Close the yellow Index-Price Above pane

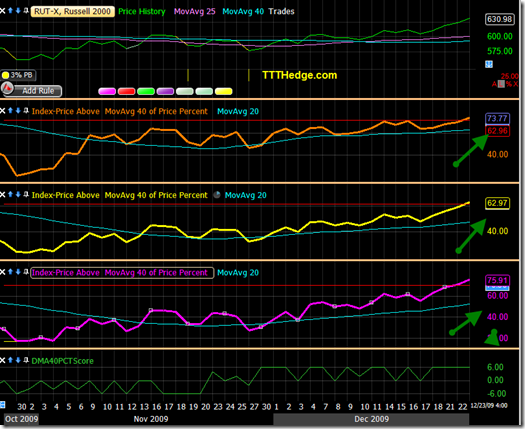[2, 195]
